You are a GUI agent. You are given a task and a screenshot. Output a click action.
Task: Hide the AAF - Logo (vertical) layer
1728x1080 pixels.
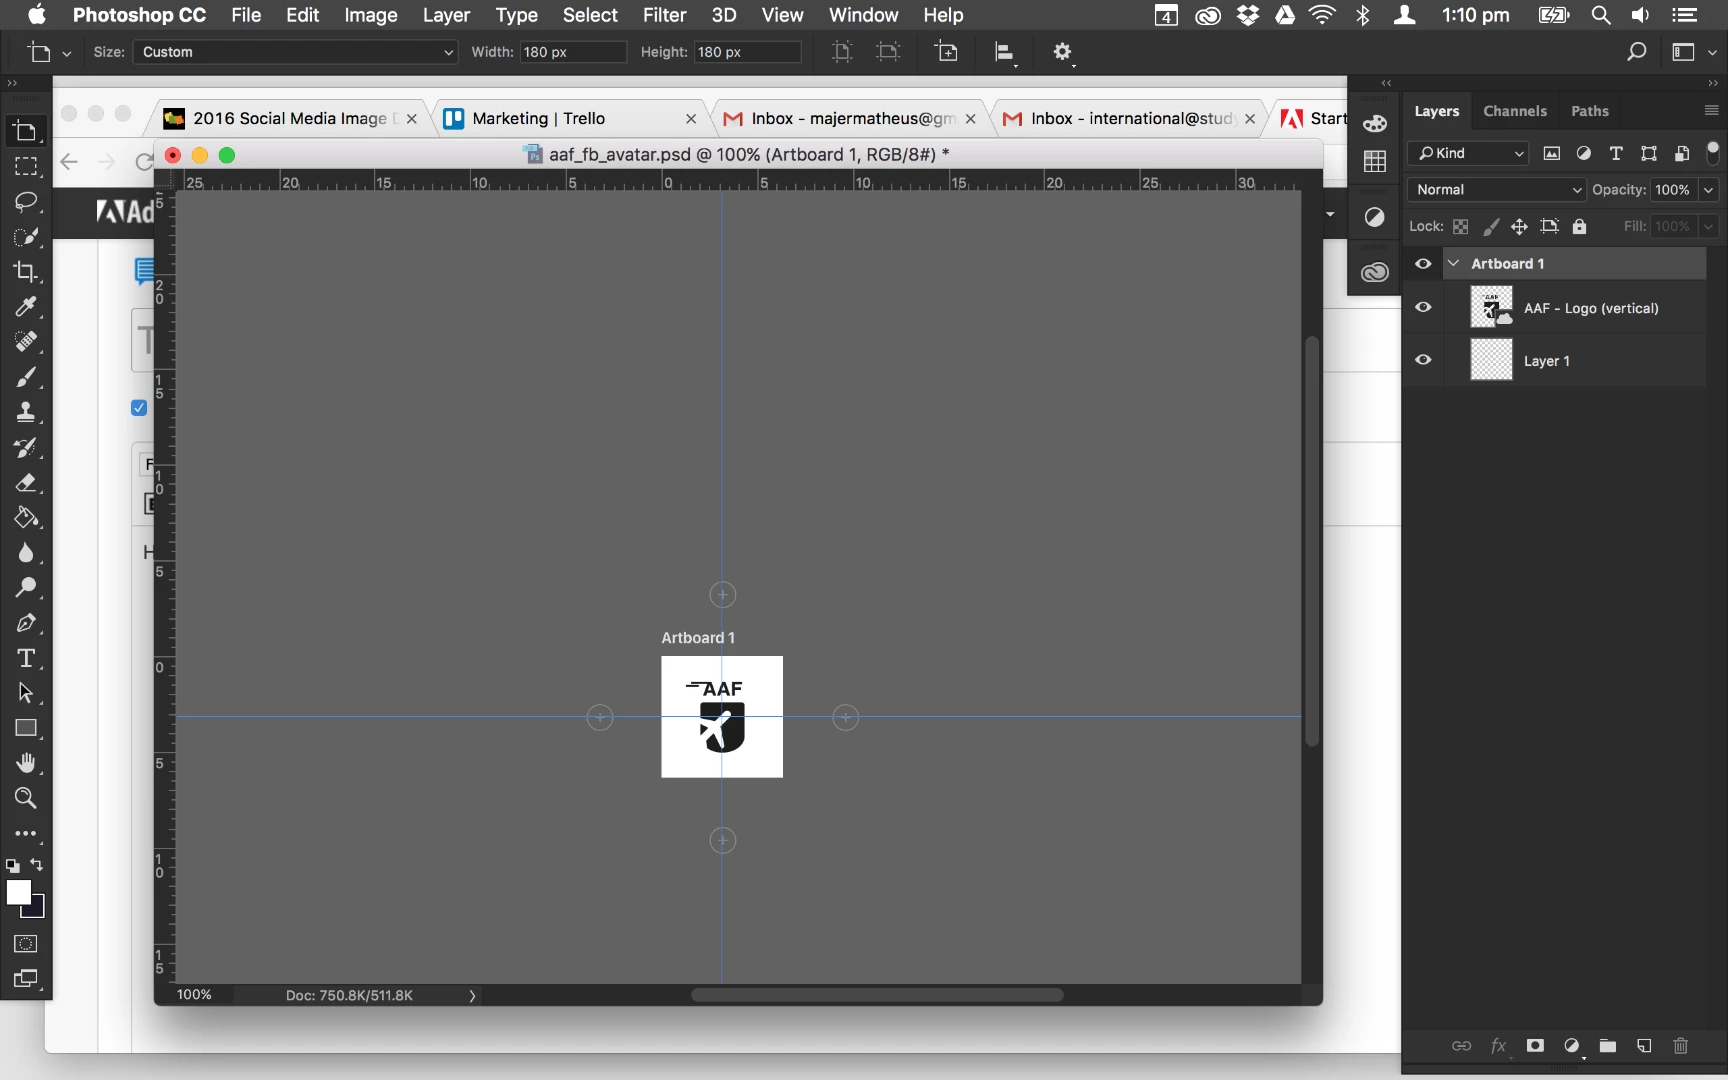point(1423,308)
